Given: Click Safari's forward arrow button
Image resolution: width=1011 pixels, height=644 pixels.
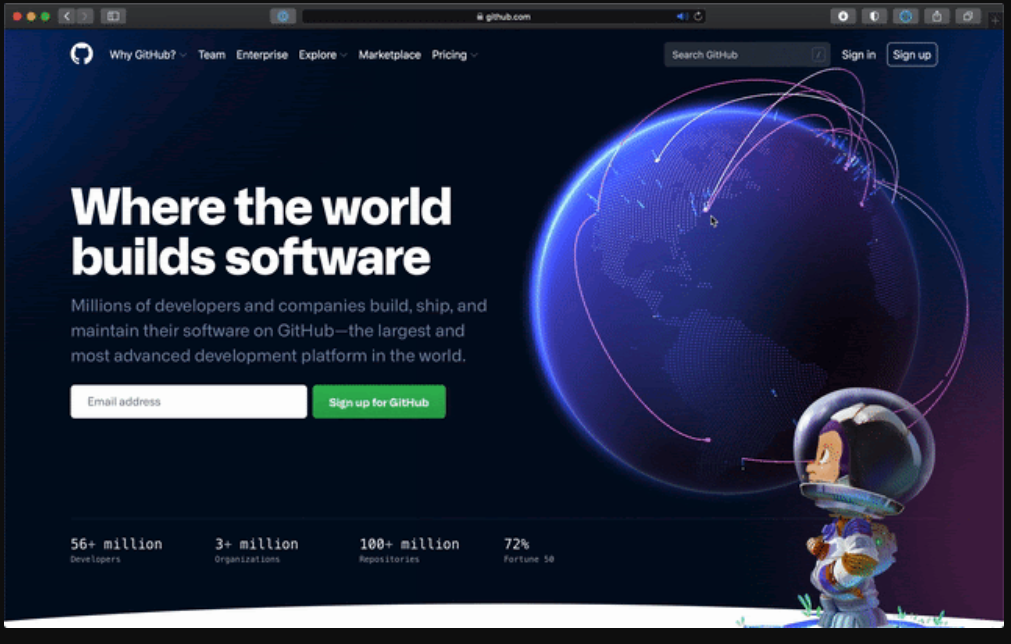Looking at the screenshot, I should (85, 16).
